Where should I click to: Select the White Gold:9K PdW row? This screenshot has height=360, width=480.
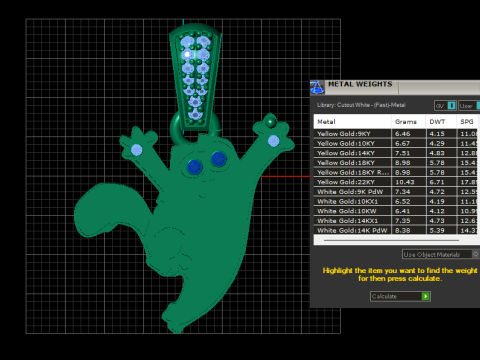(396, 192)
